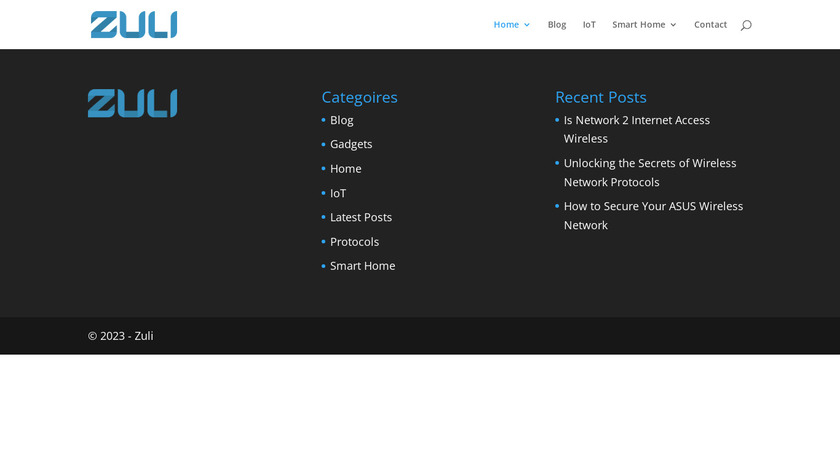Image resolution: width=840 pixels, height=472 pixels.
Task: Click the Recent Posts heading
Action: [x=600, y=97]
